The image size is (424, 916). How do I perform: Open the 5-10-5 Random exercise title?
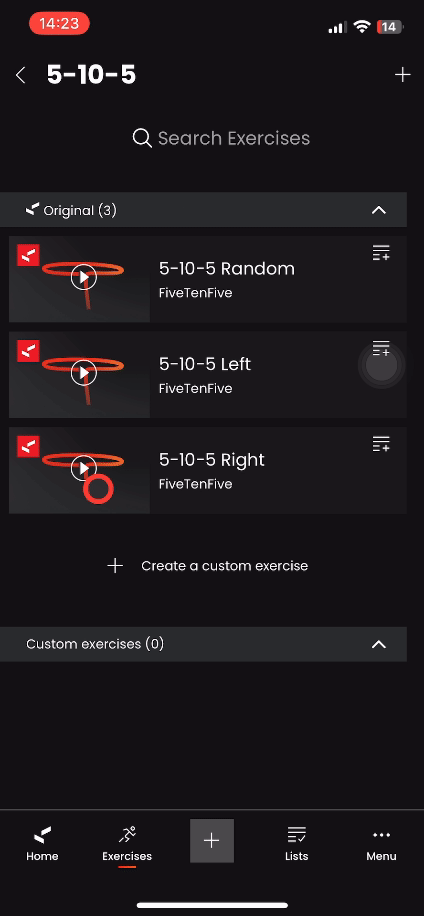coord(227,268)
